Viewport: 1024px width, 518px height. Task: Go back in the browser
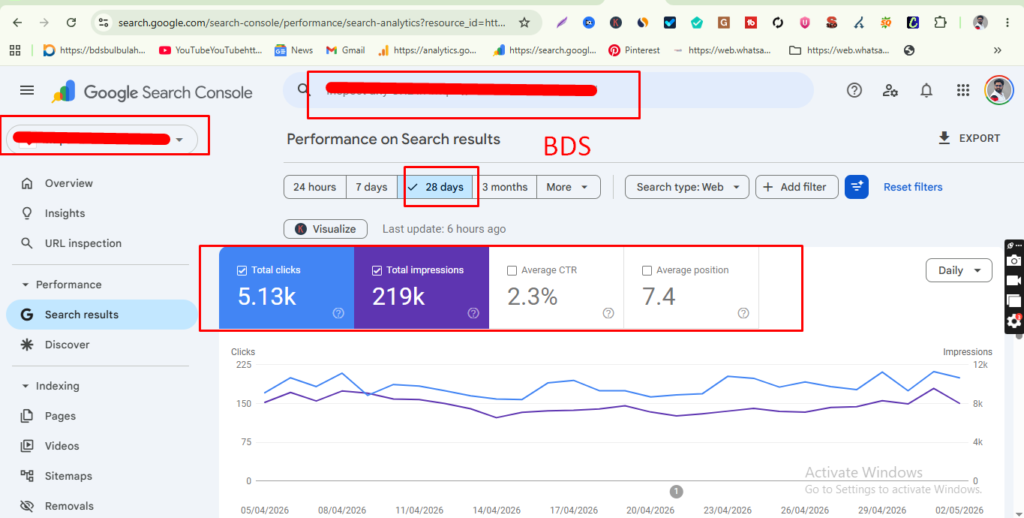[18, 23]
